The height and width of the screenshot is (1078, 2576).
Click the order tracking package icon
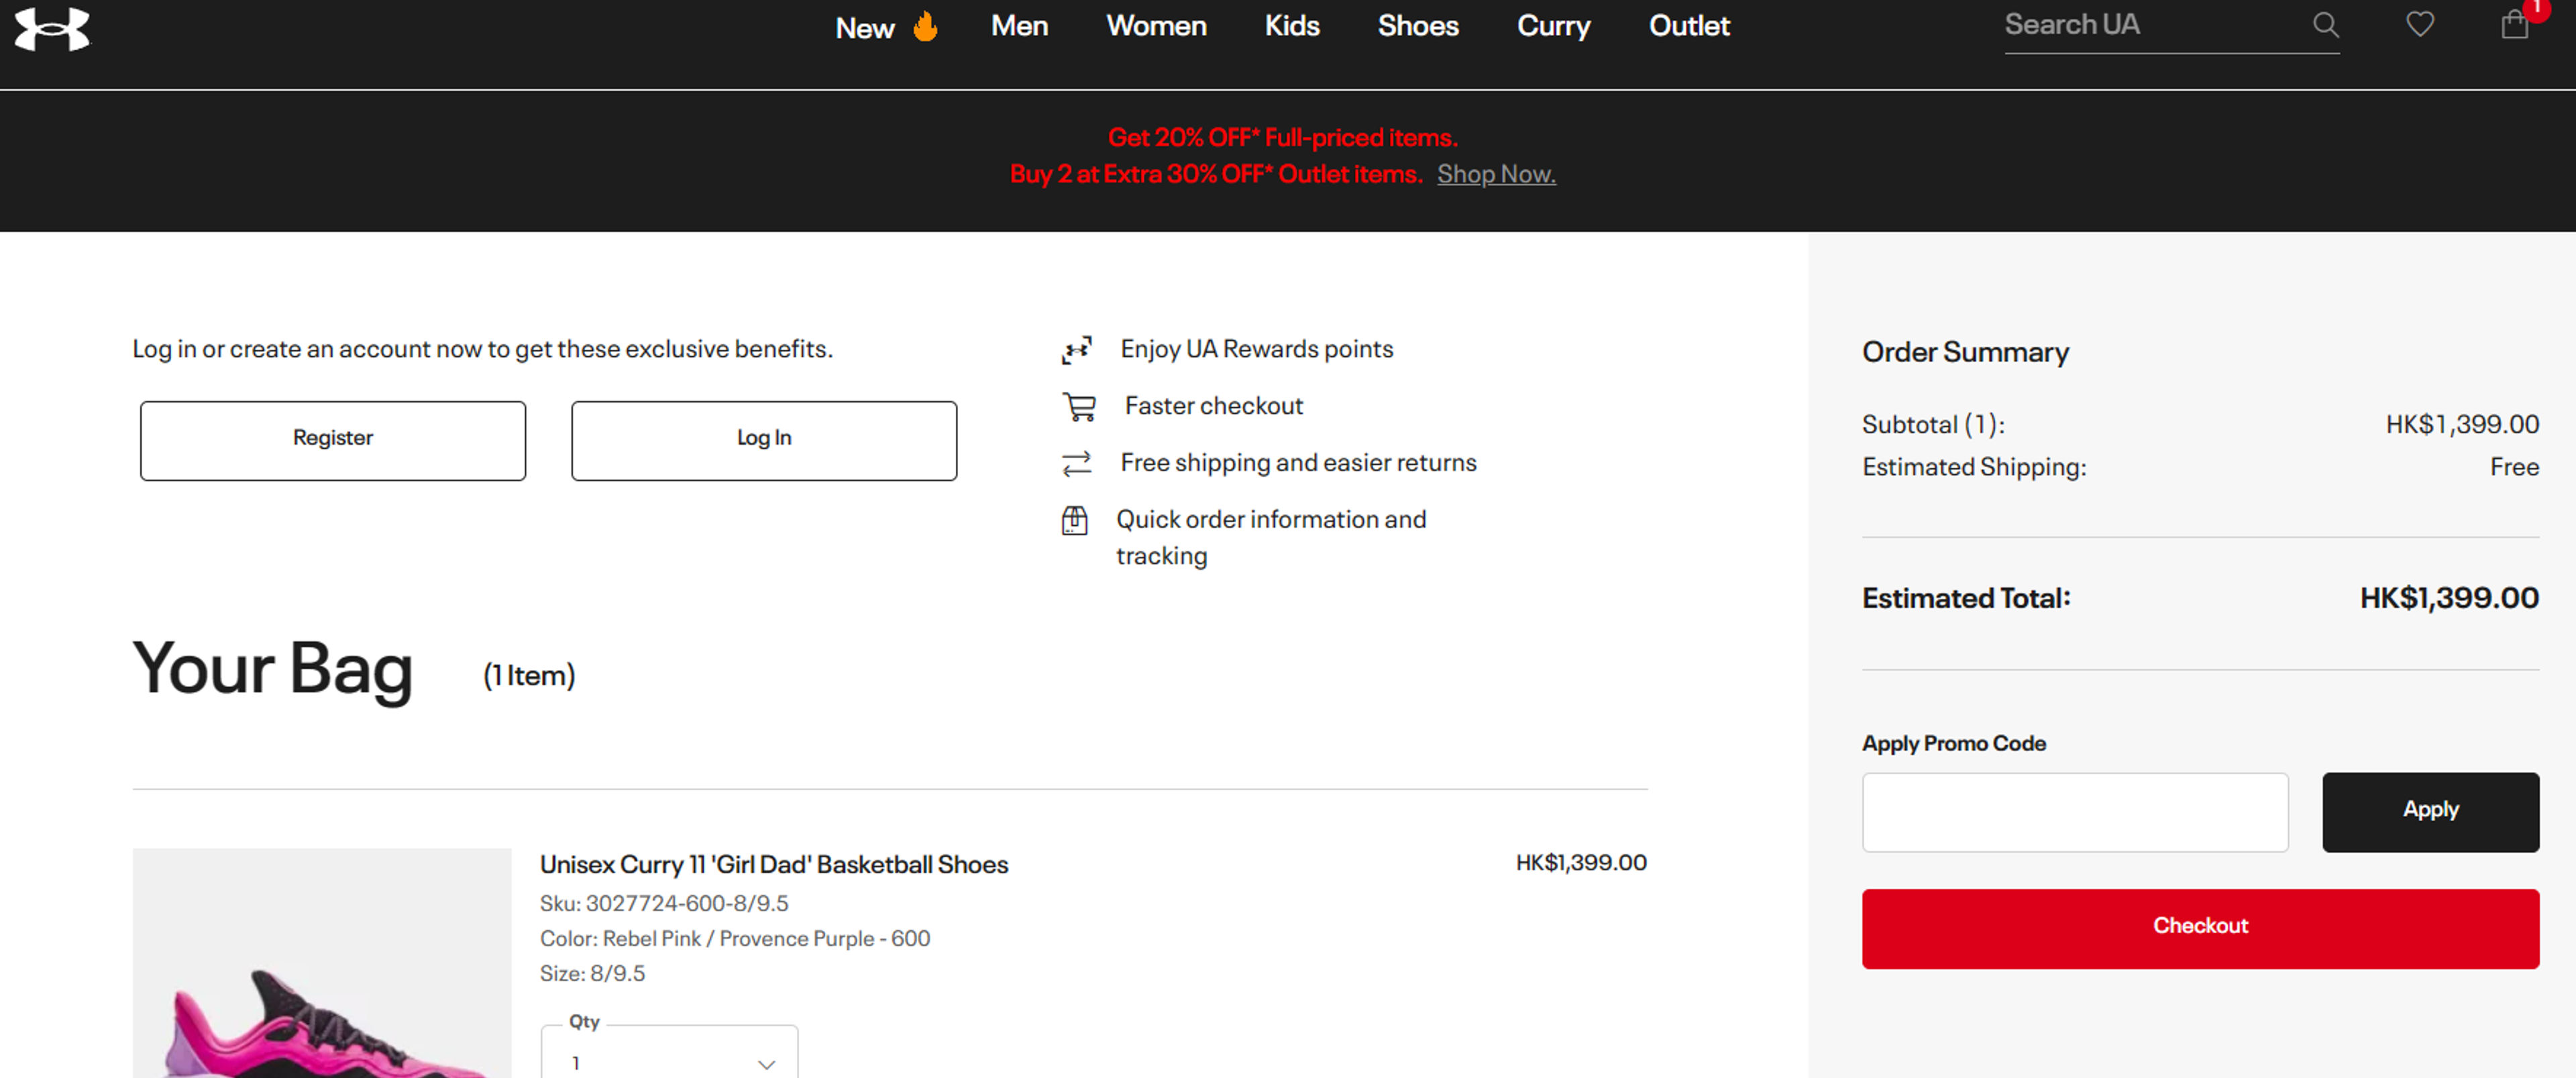coord(1074,520)
